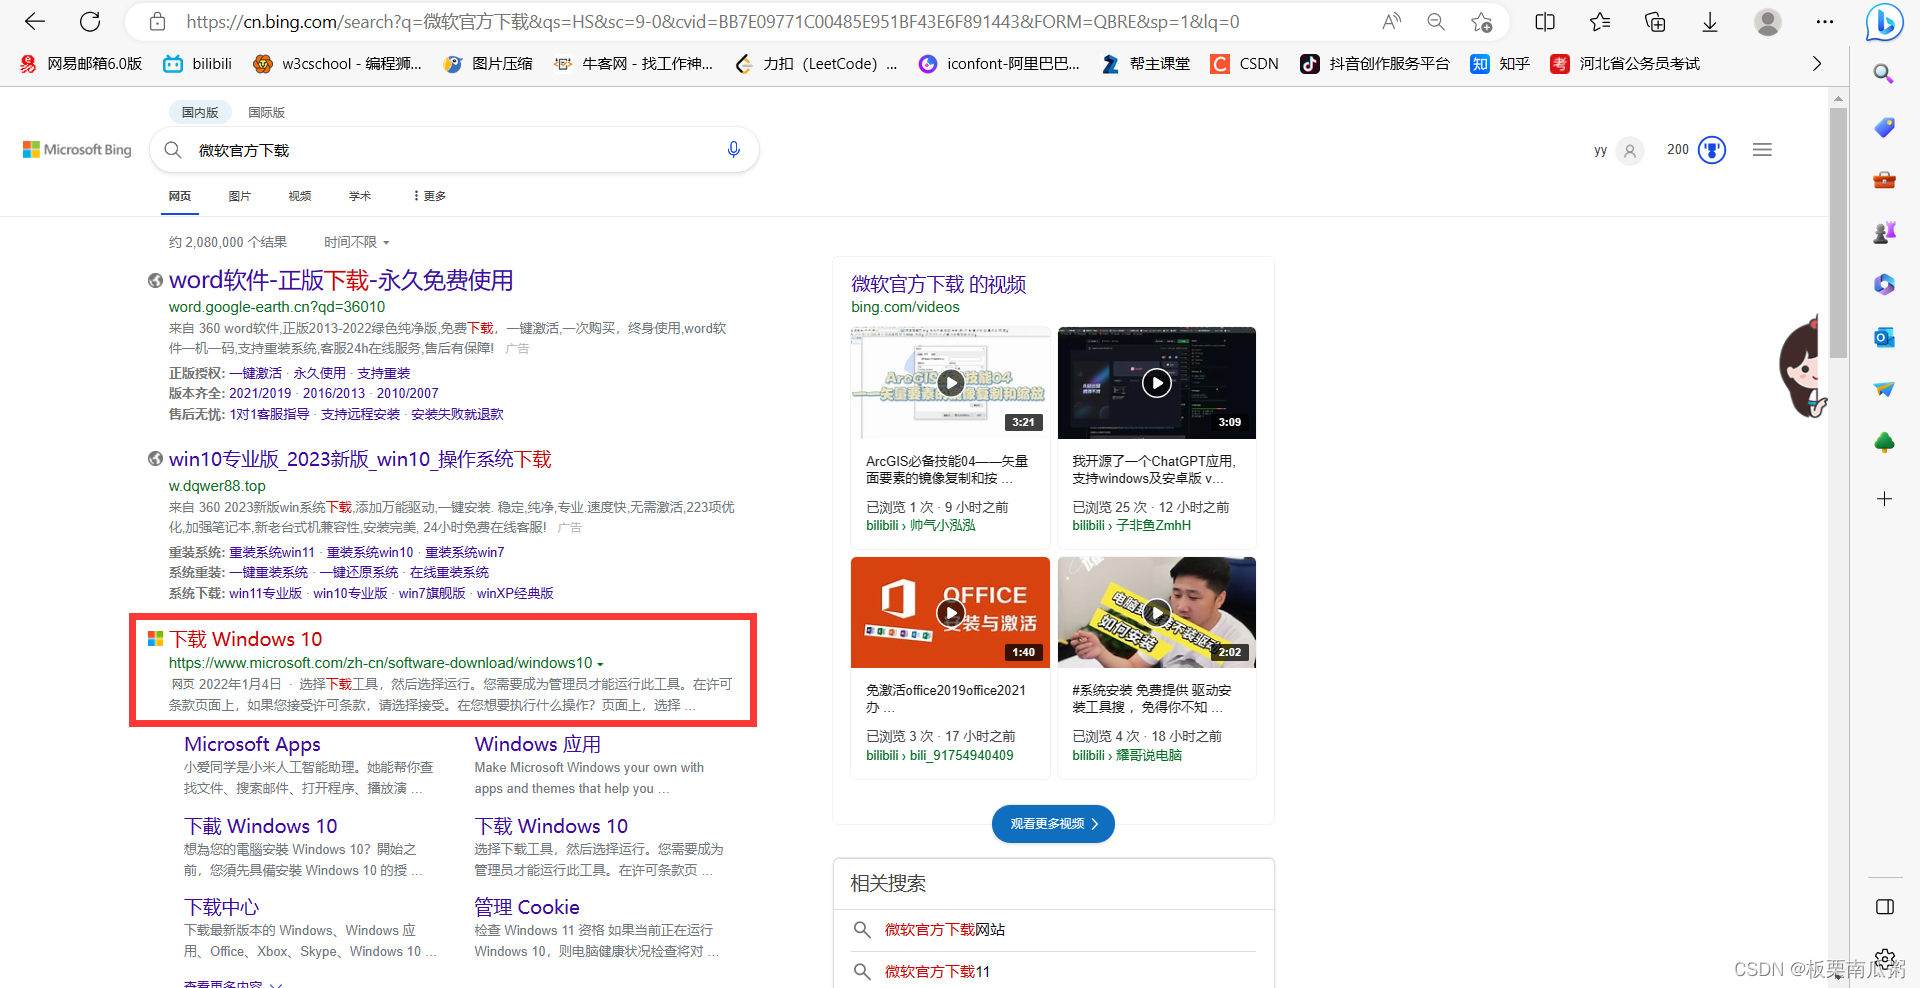
Task: Open the browser profile avatar
Action: [1768, 22]
